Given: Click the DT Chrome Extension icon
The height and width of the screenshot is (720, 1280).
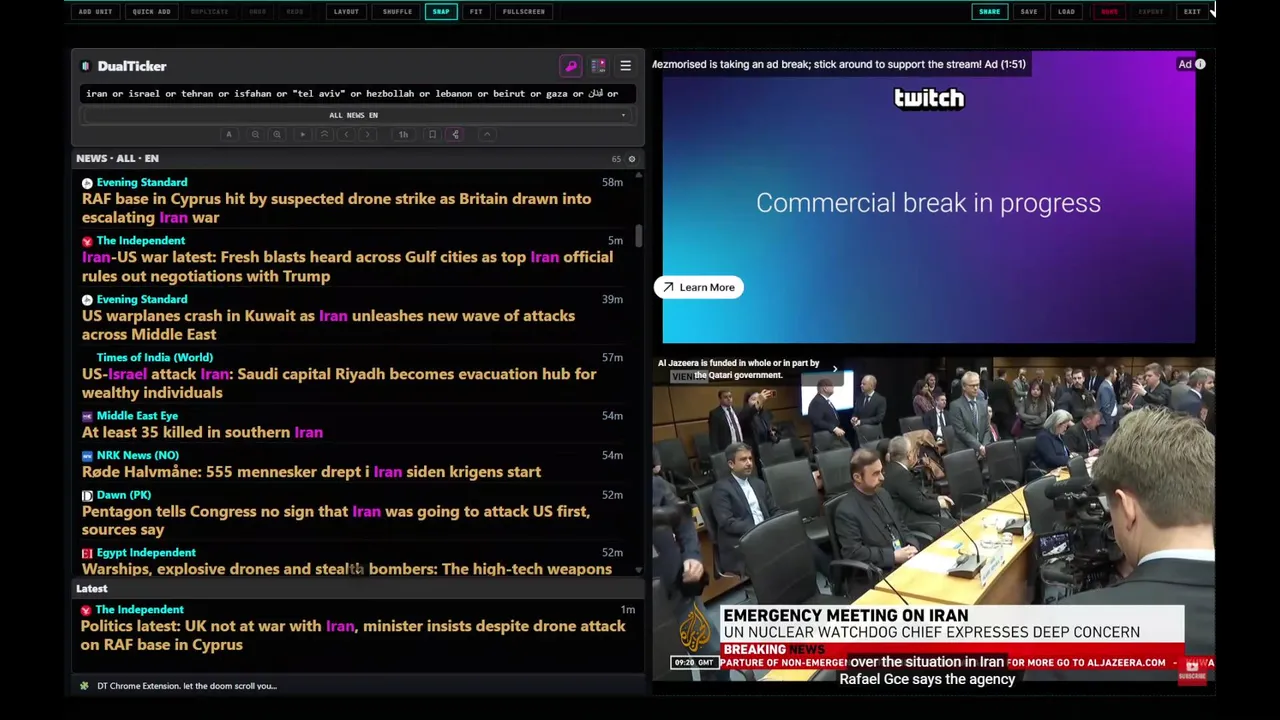Looking at the screenshot, I should pyautogui.click(x=84, y=686).
